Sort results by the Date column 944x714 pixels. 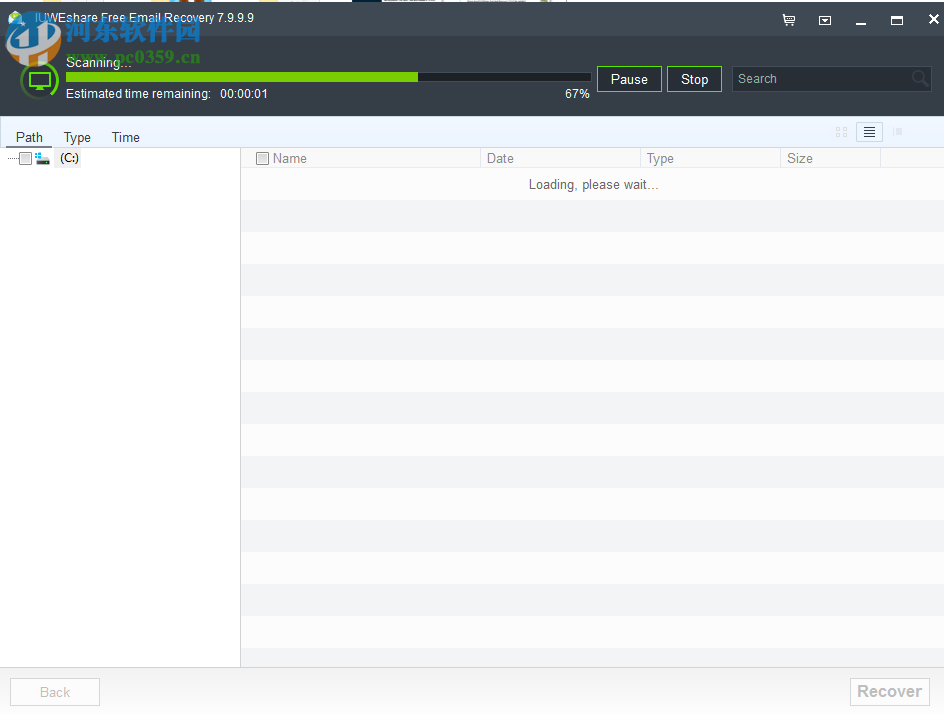500,158
